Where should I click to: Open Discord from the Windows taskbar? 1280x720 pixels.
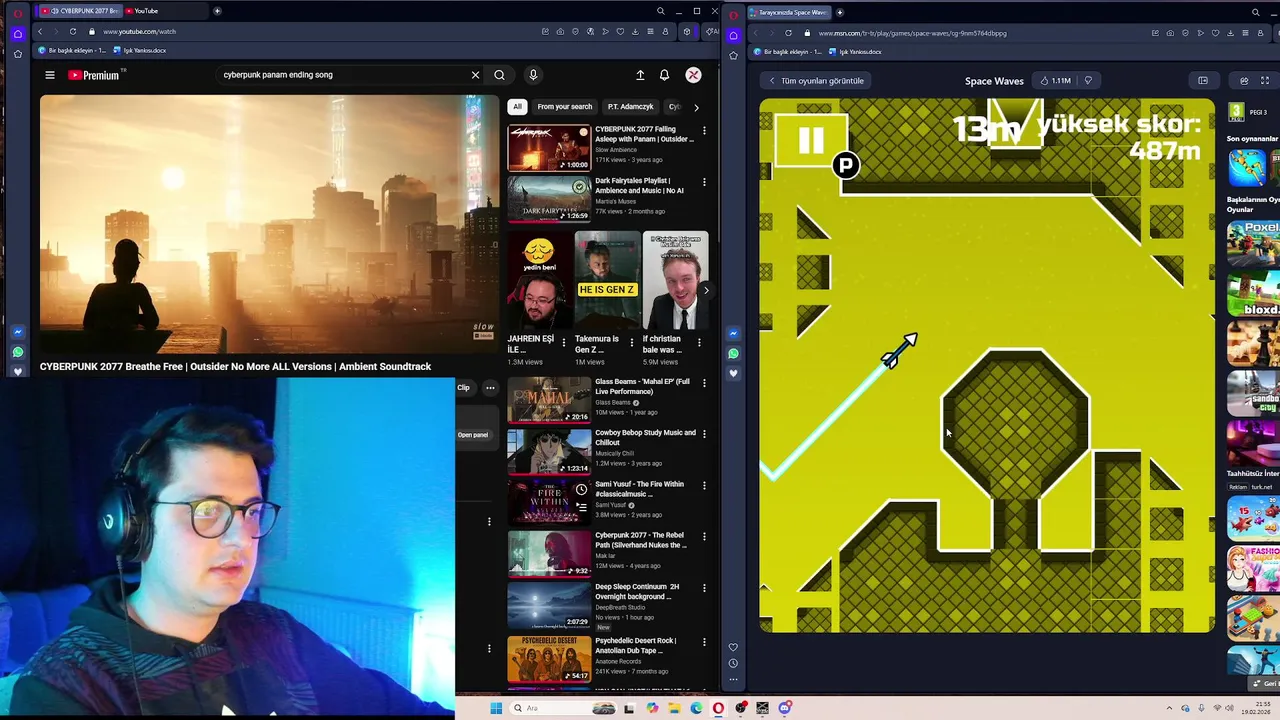(x=786, y=708)
